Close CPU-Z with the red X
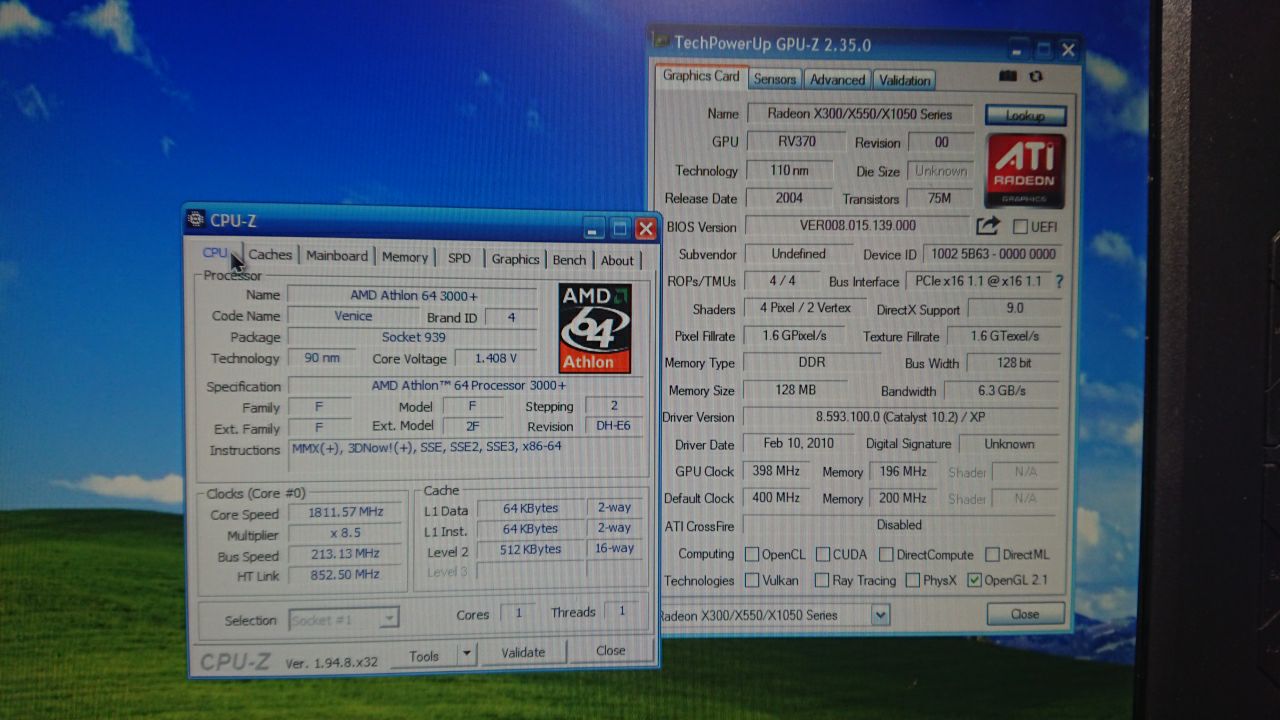 click(646, 229)
